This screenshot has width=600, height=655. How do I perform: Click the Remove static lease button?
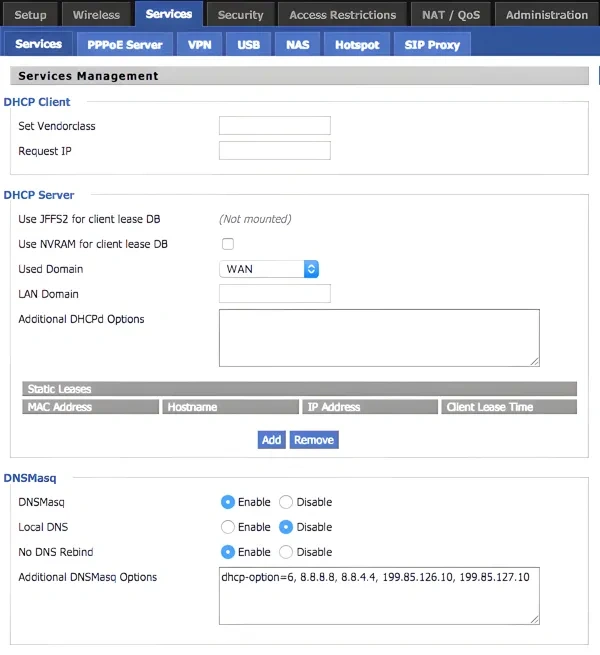point(314,439)
